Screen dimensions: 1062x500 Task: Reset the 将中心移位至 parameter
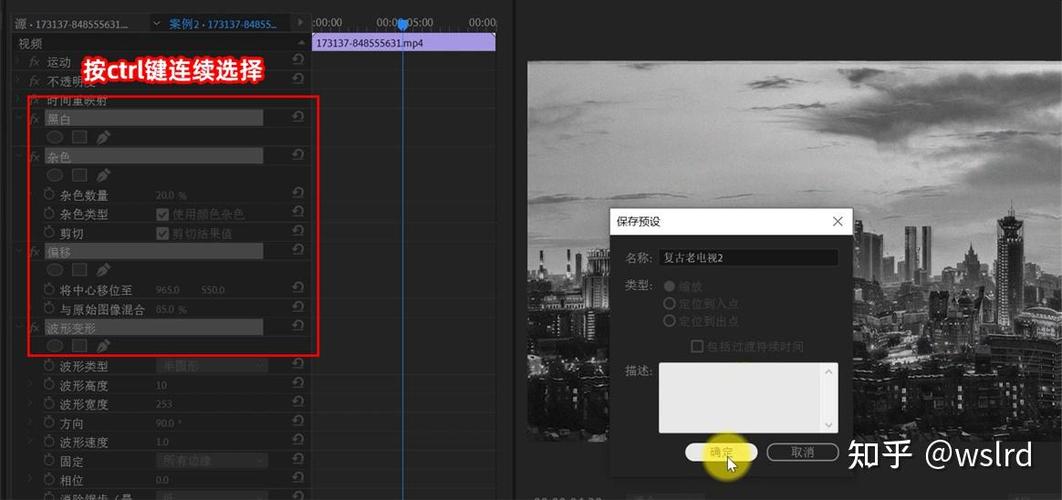tap(298, 289)
